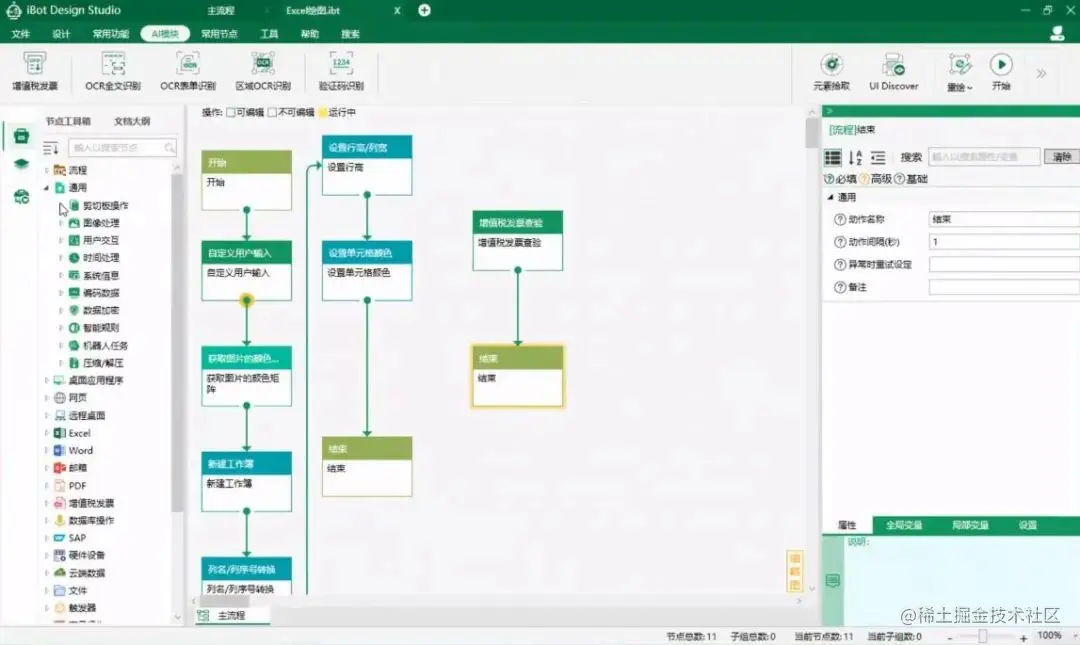Switch to 常用节点 ribbon tab
Image resolution: width=1080 pixels, height=645 pixels.
click(x=219, y=34)
